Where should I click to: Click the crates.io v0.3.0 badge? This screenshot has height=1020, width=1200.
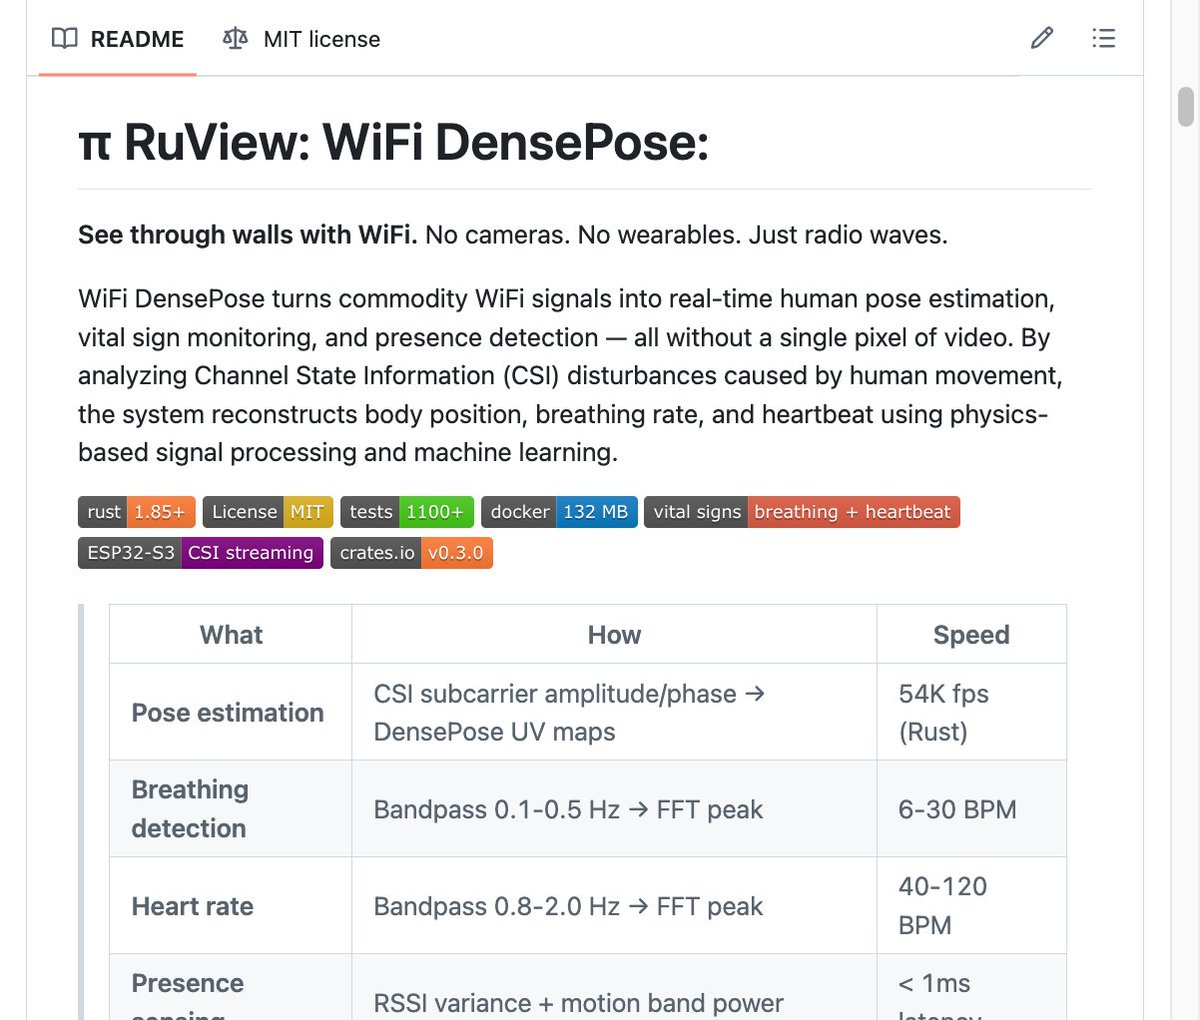(412, 553)
